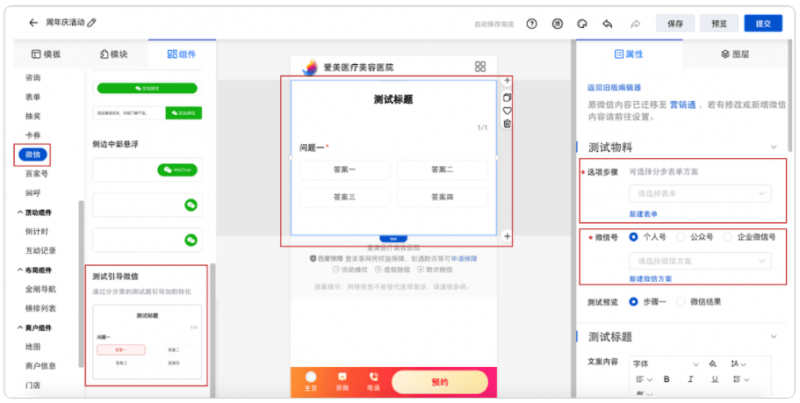Click the blue 提交 button

click(x=763, y=23)
